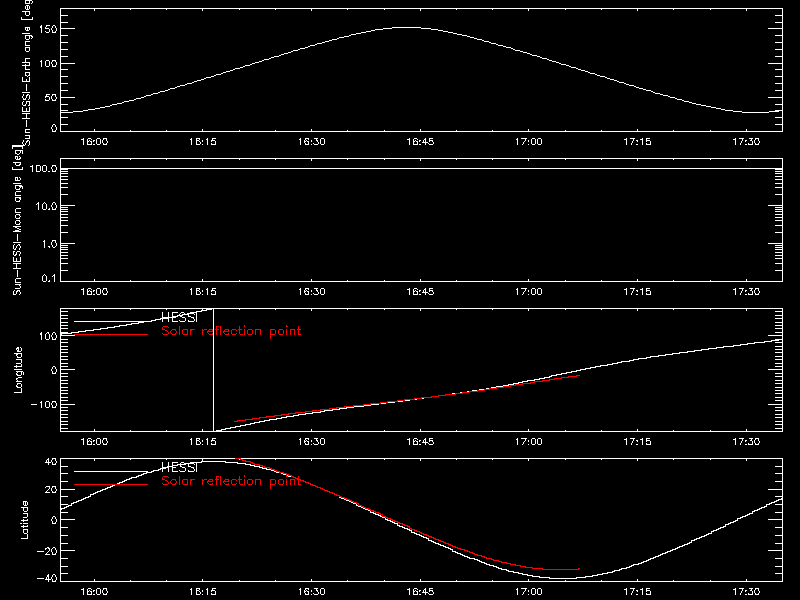Click '16:15' time label under Longitude plot

(x=203, y=441)
